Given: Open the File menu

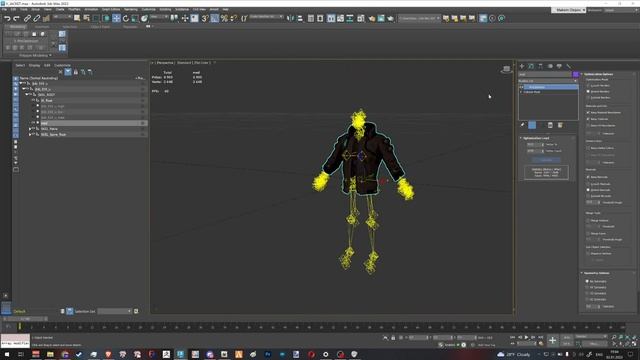Looking at the screenshot, I should (x=4, y=9).
